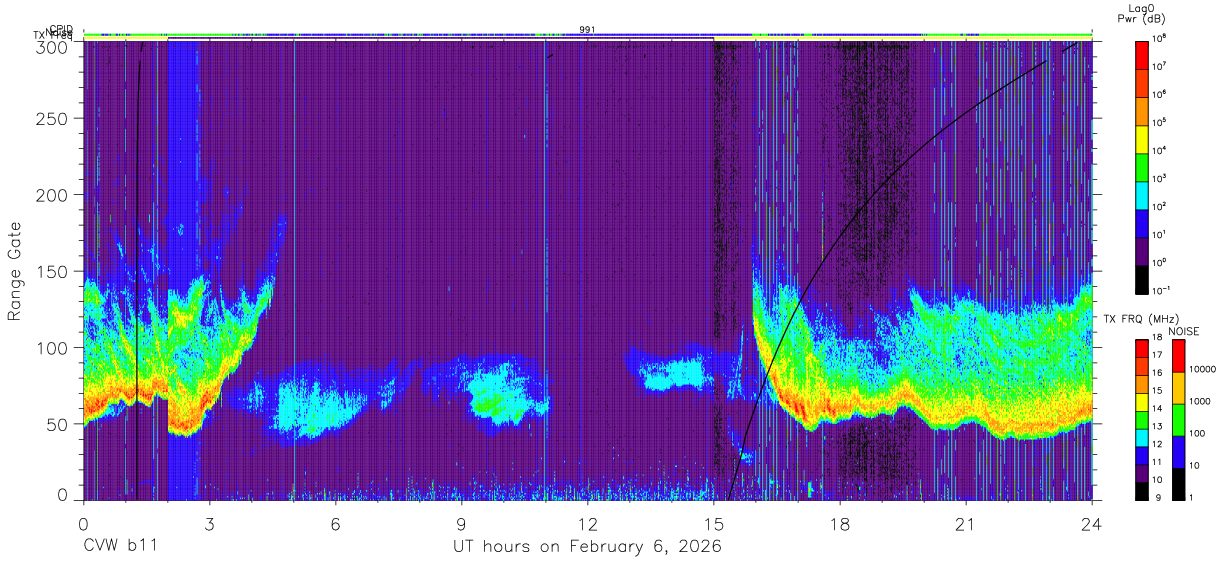1228x567 pixels.
Task: Click the "Lag0 Pwr (dB)" colorbar title
Action: click(x=1141, y=13)
